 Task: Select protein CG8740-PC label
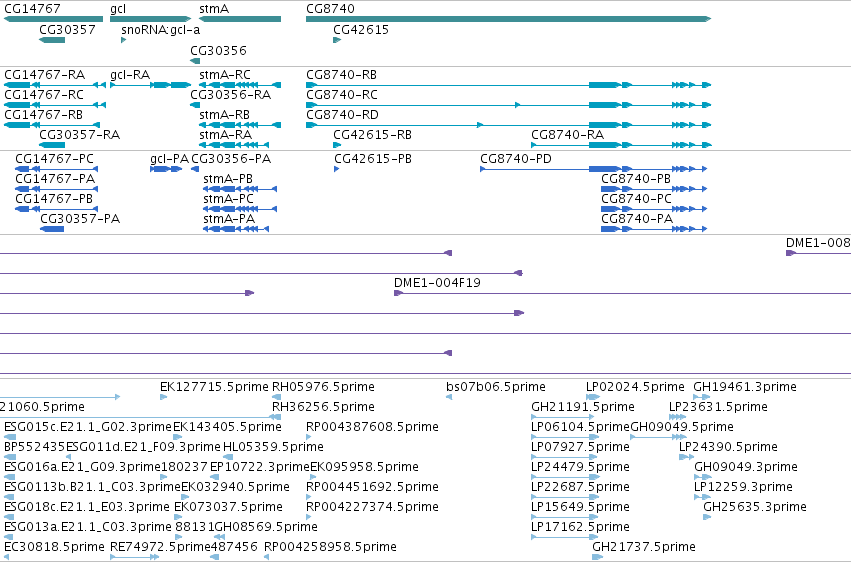pos(637,199)
